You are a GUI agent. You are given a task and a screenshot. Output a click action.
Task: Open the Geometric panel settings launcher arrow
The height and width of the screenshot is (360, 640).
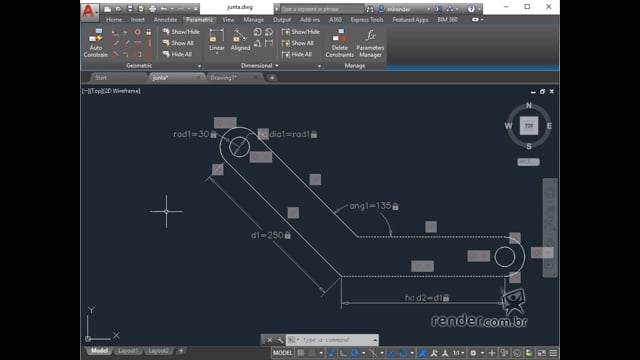coord(199,66)
